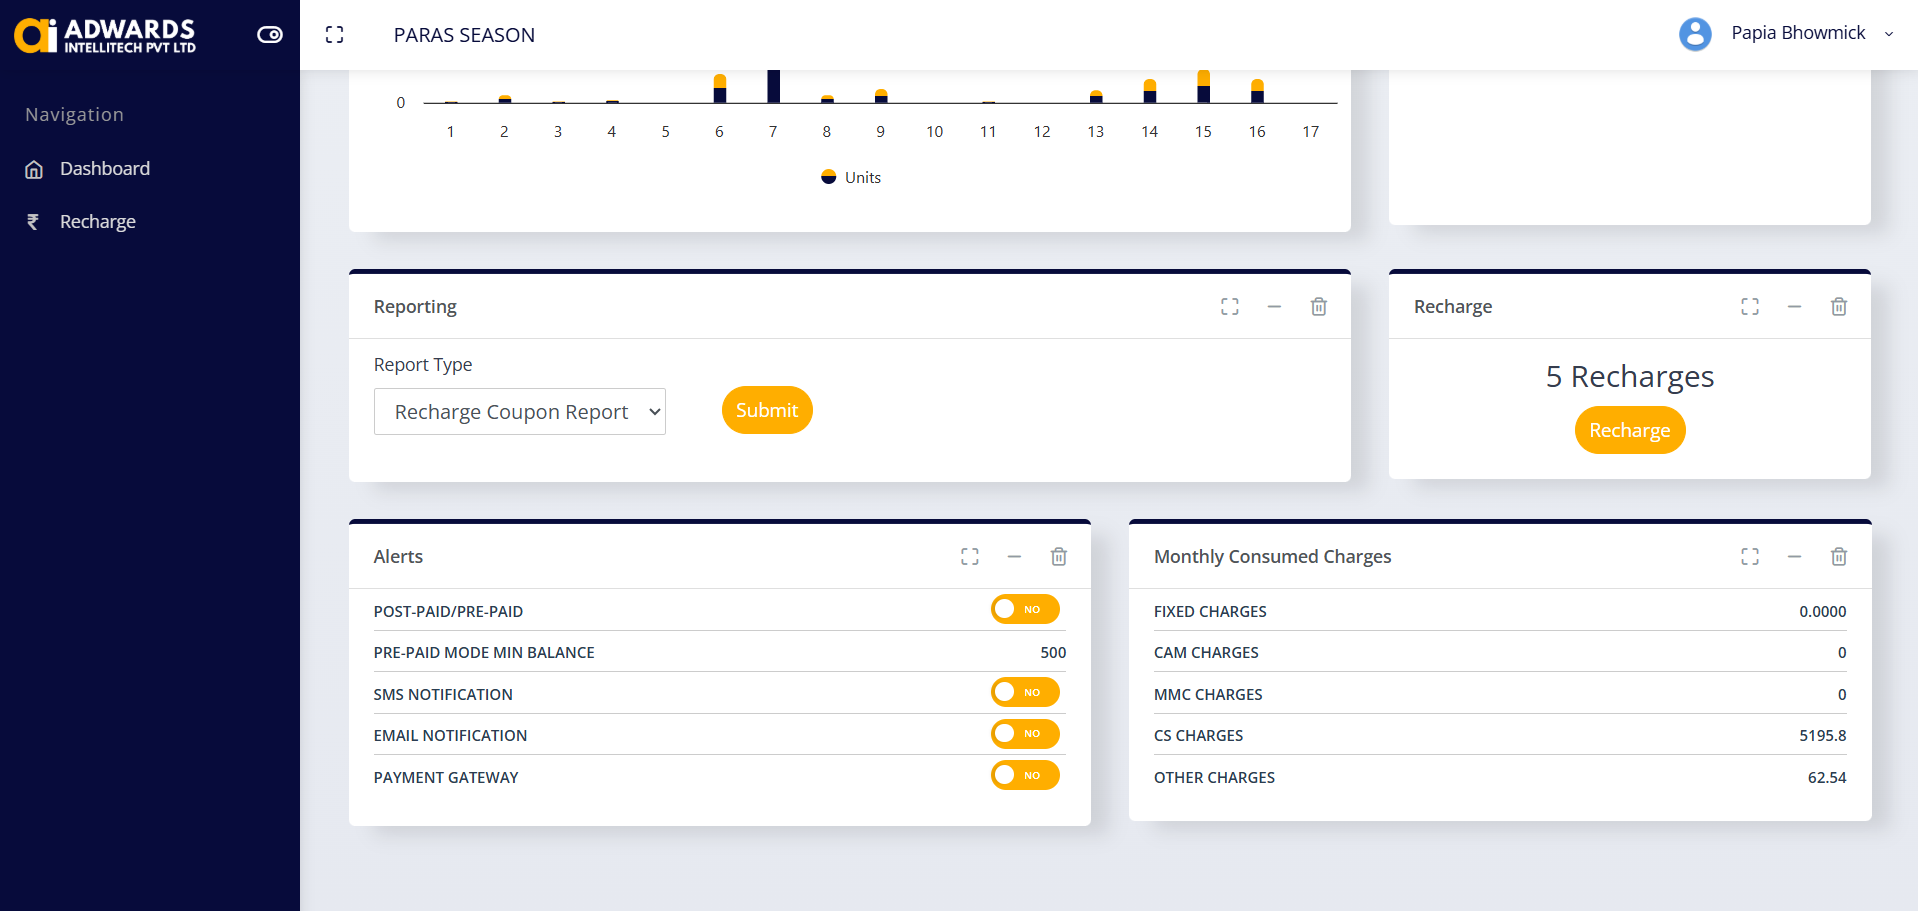Remove the Recharge card using trash icon
The height and width of the screenshot is (911, 1918).
point(1839,307)
